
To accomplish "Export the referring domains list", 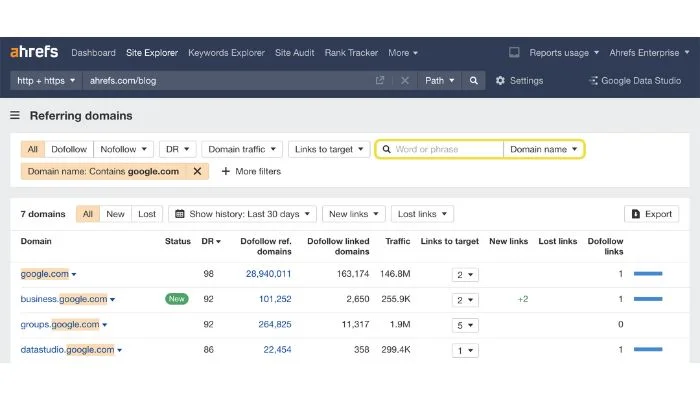I will pyautogui.click(x=652, y=214).
